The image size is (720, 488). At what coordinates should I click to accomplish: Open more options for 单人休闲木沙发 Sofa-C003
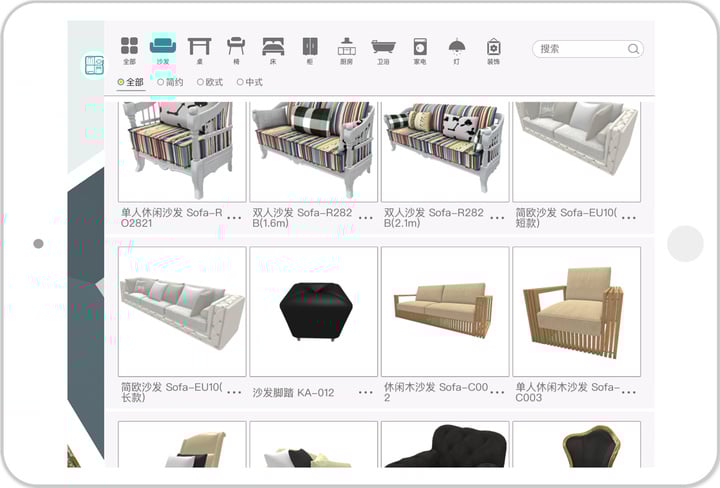629,393
